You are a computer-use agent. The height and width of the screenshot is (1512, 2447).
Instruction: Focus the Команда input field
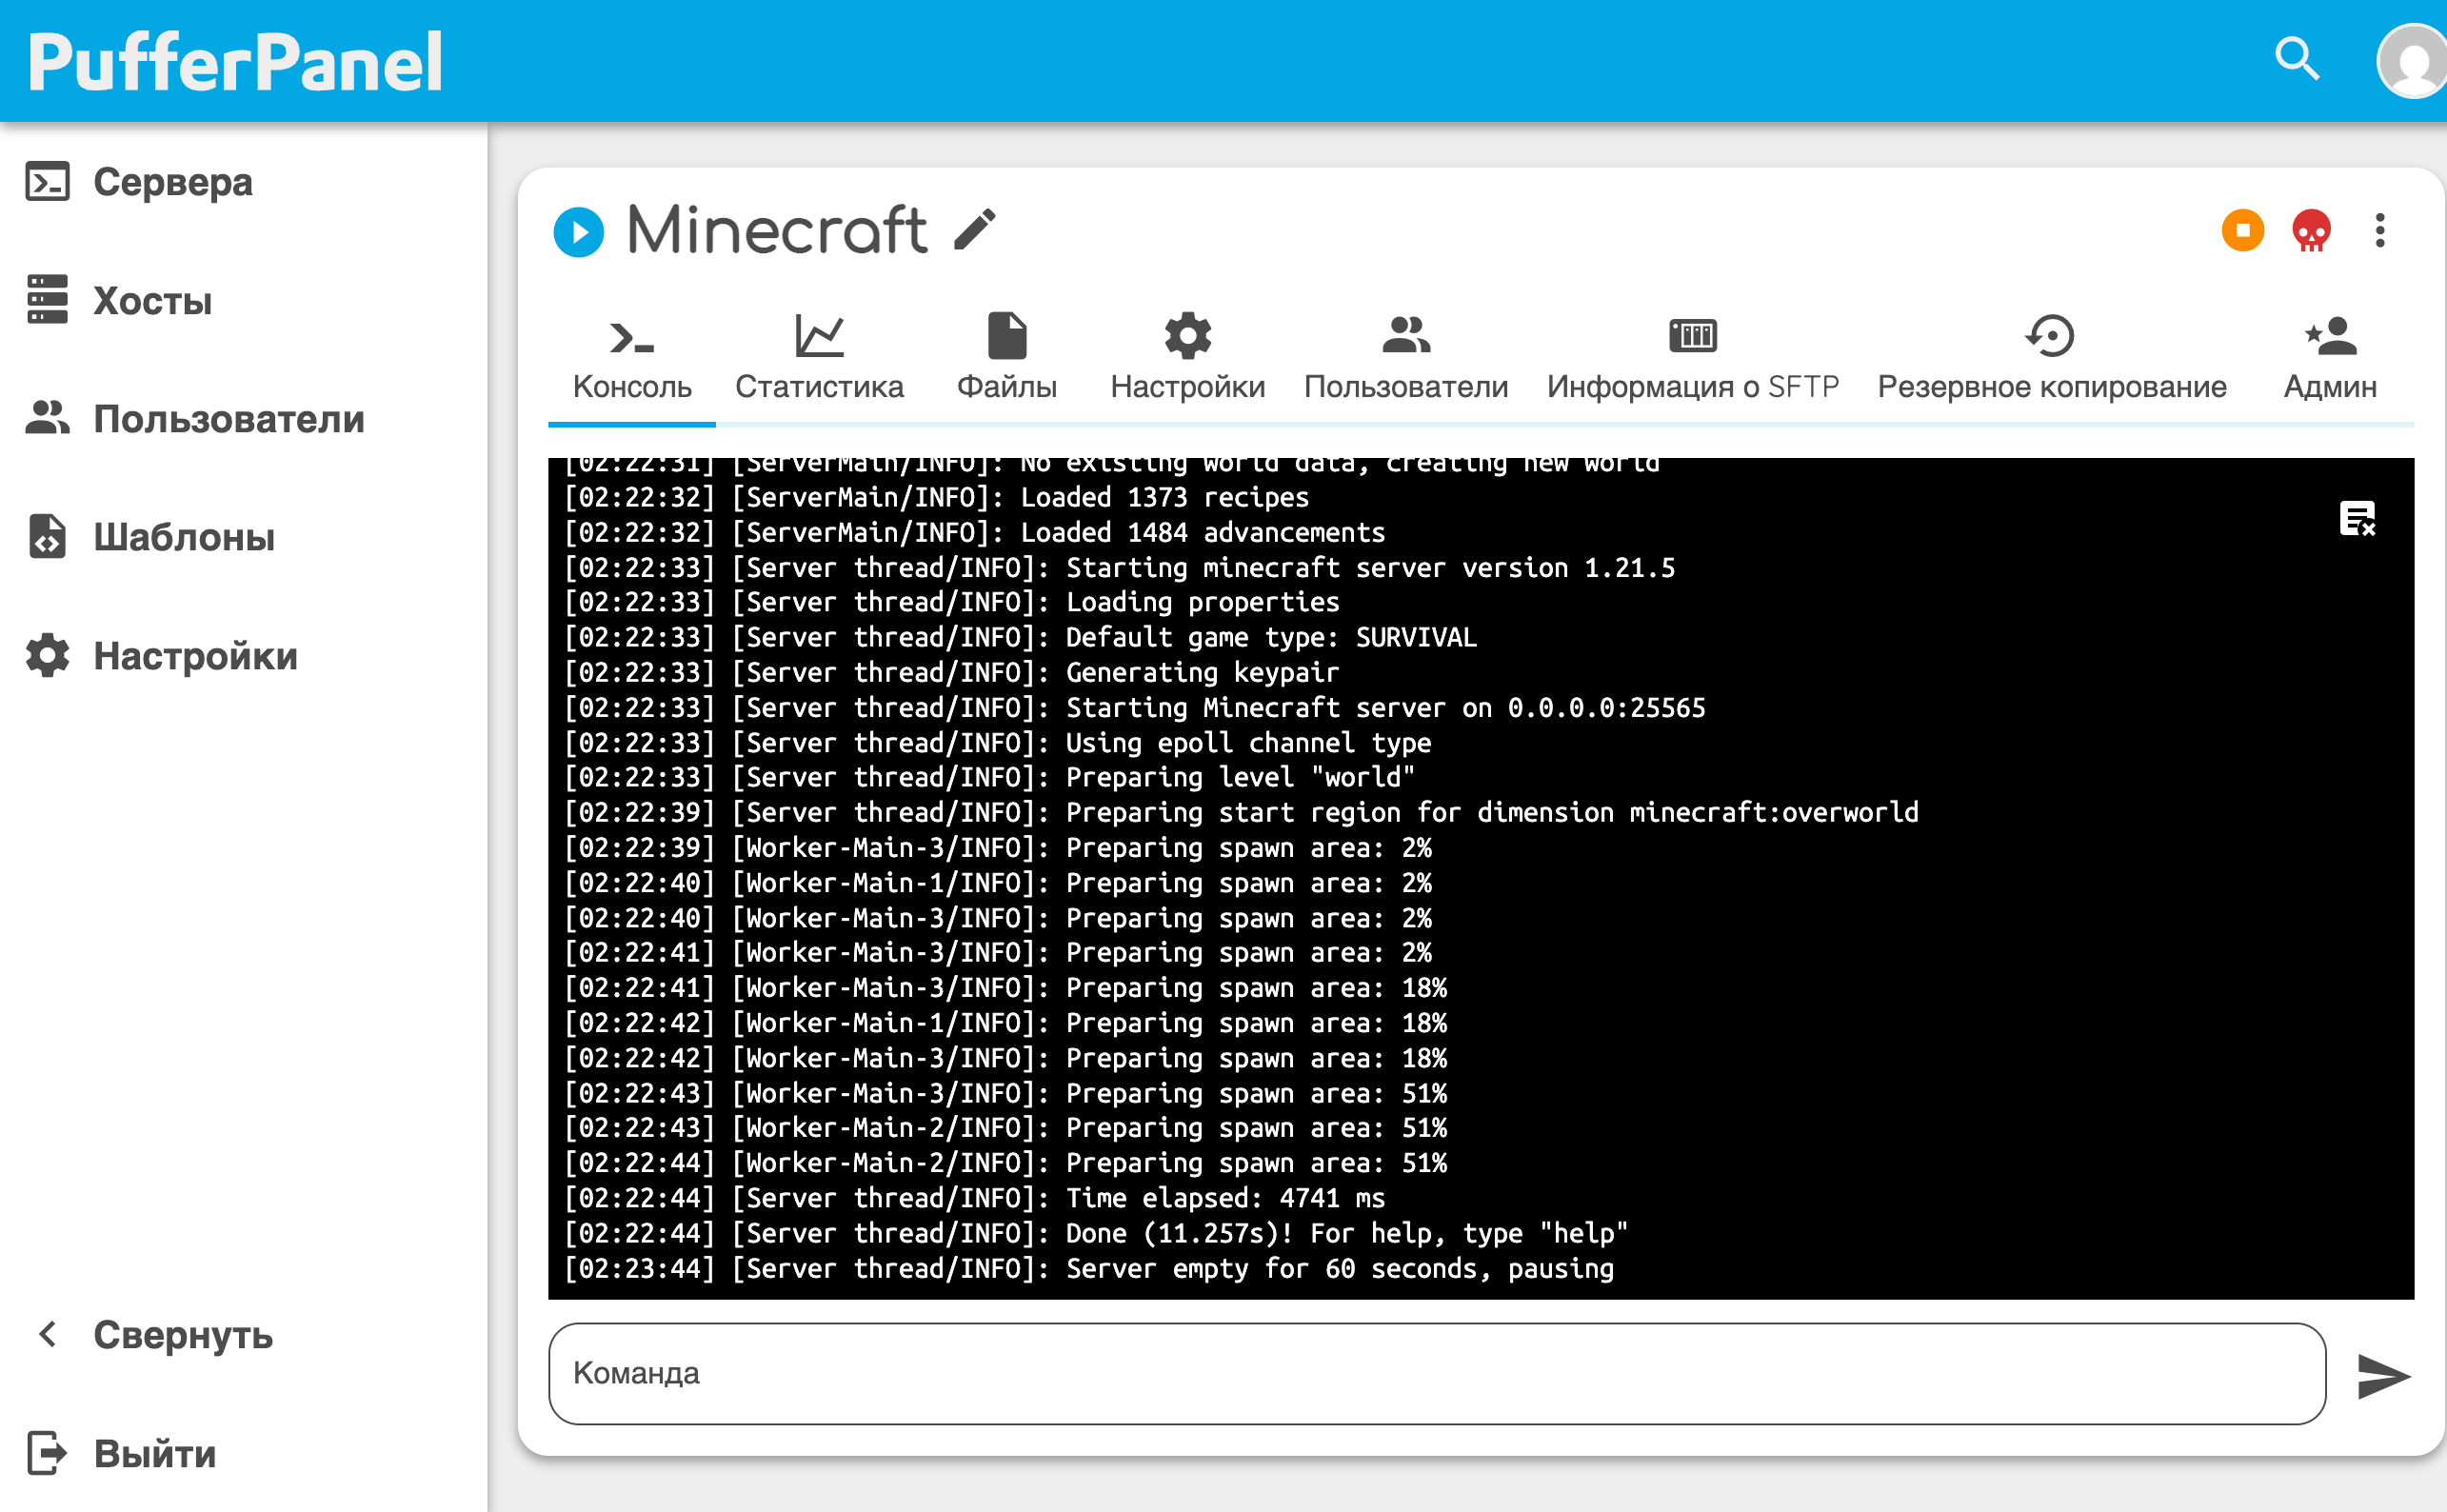coord(1436,1373)
